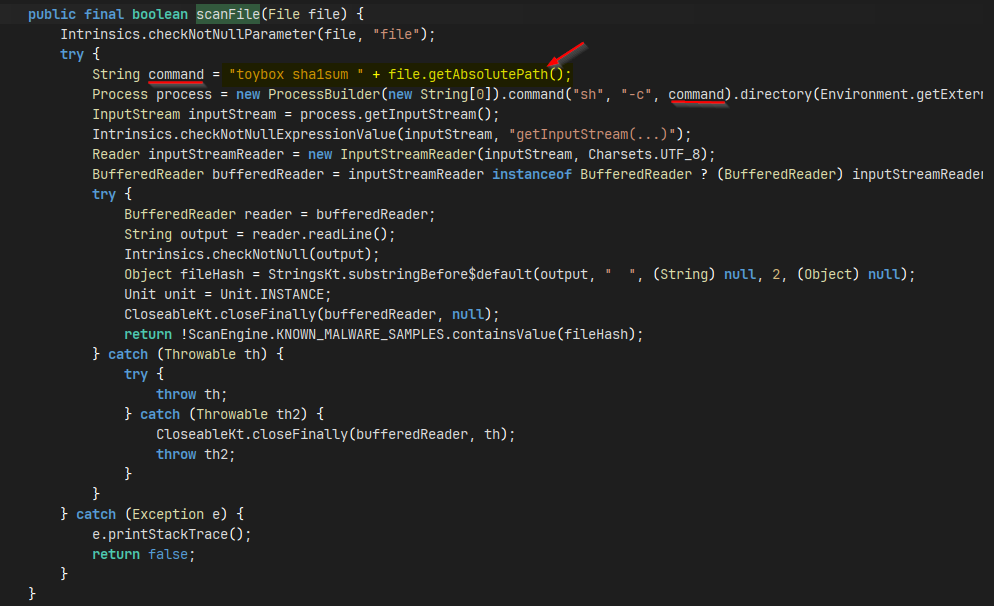Click the fileHash variable declaration

(212, 274)
